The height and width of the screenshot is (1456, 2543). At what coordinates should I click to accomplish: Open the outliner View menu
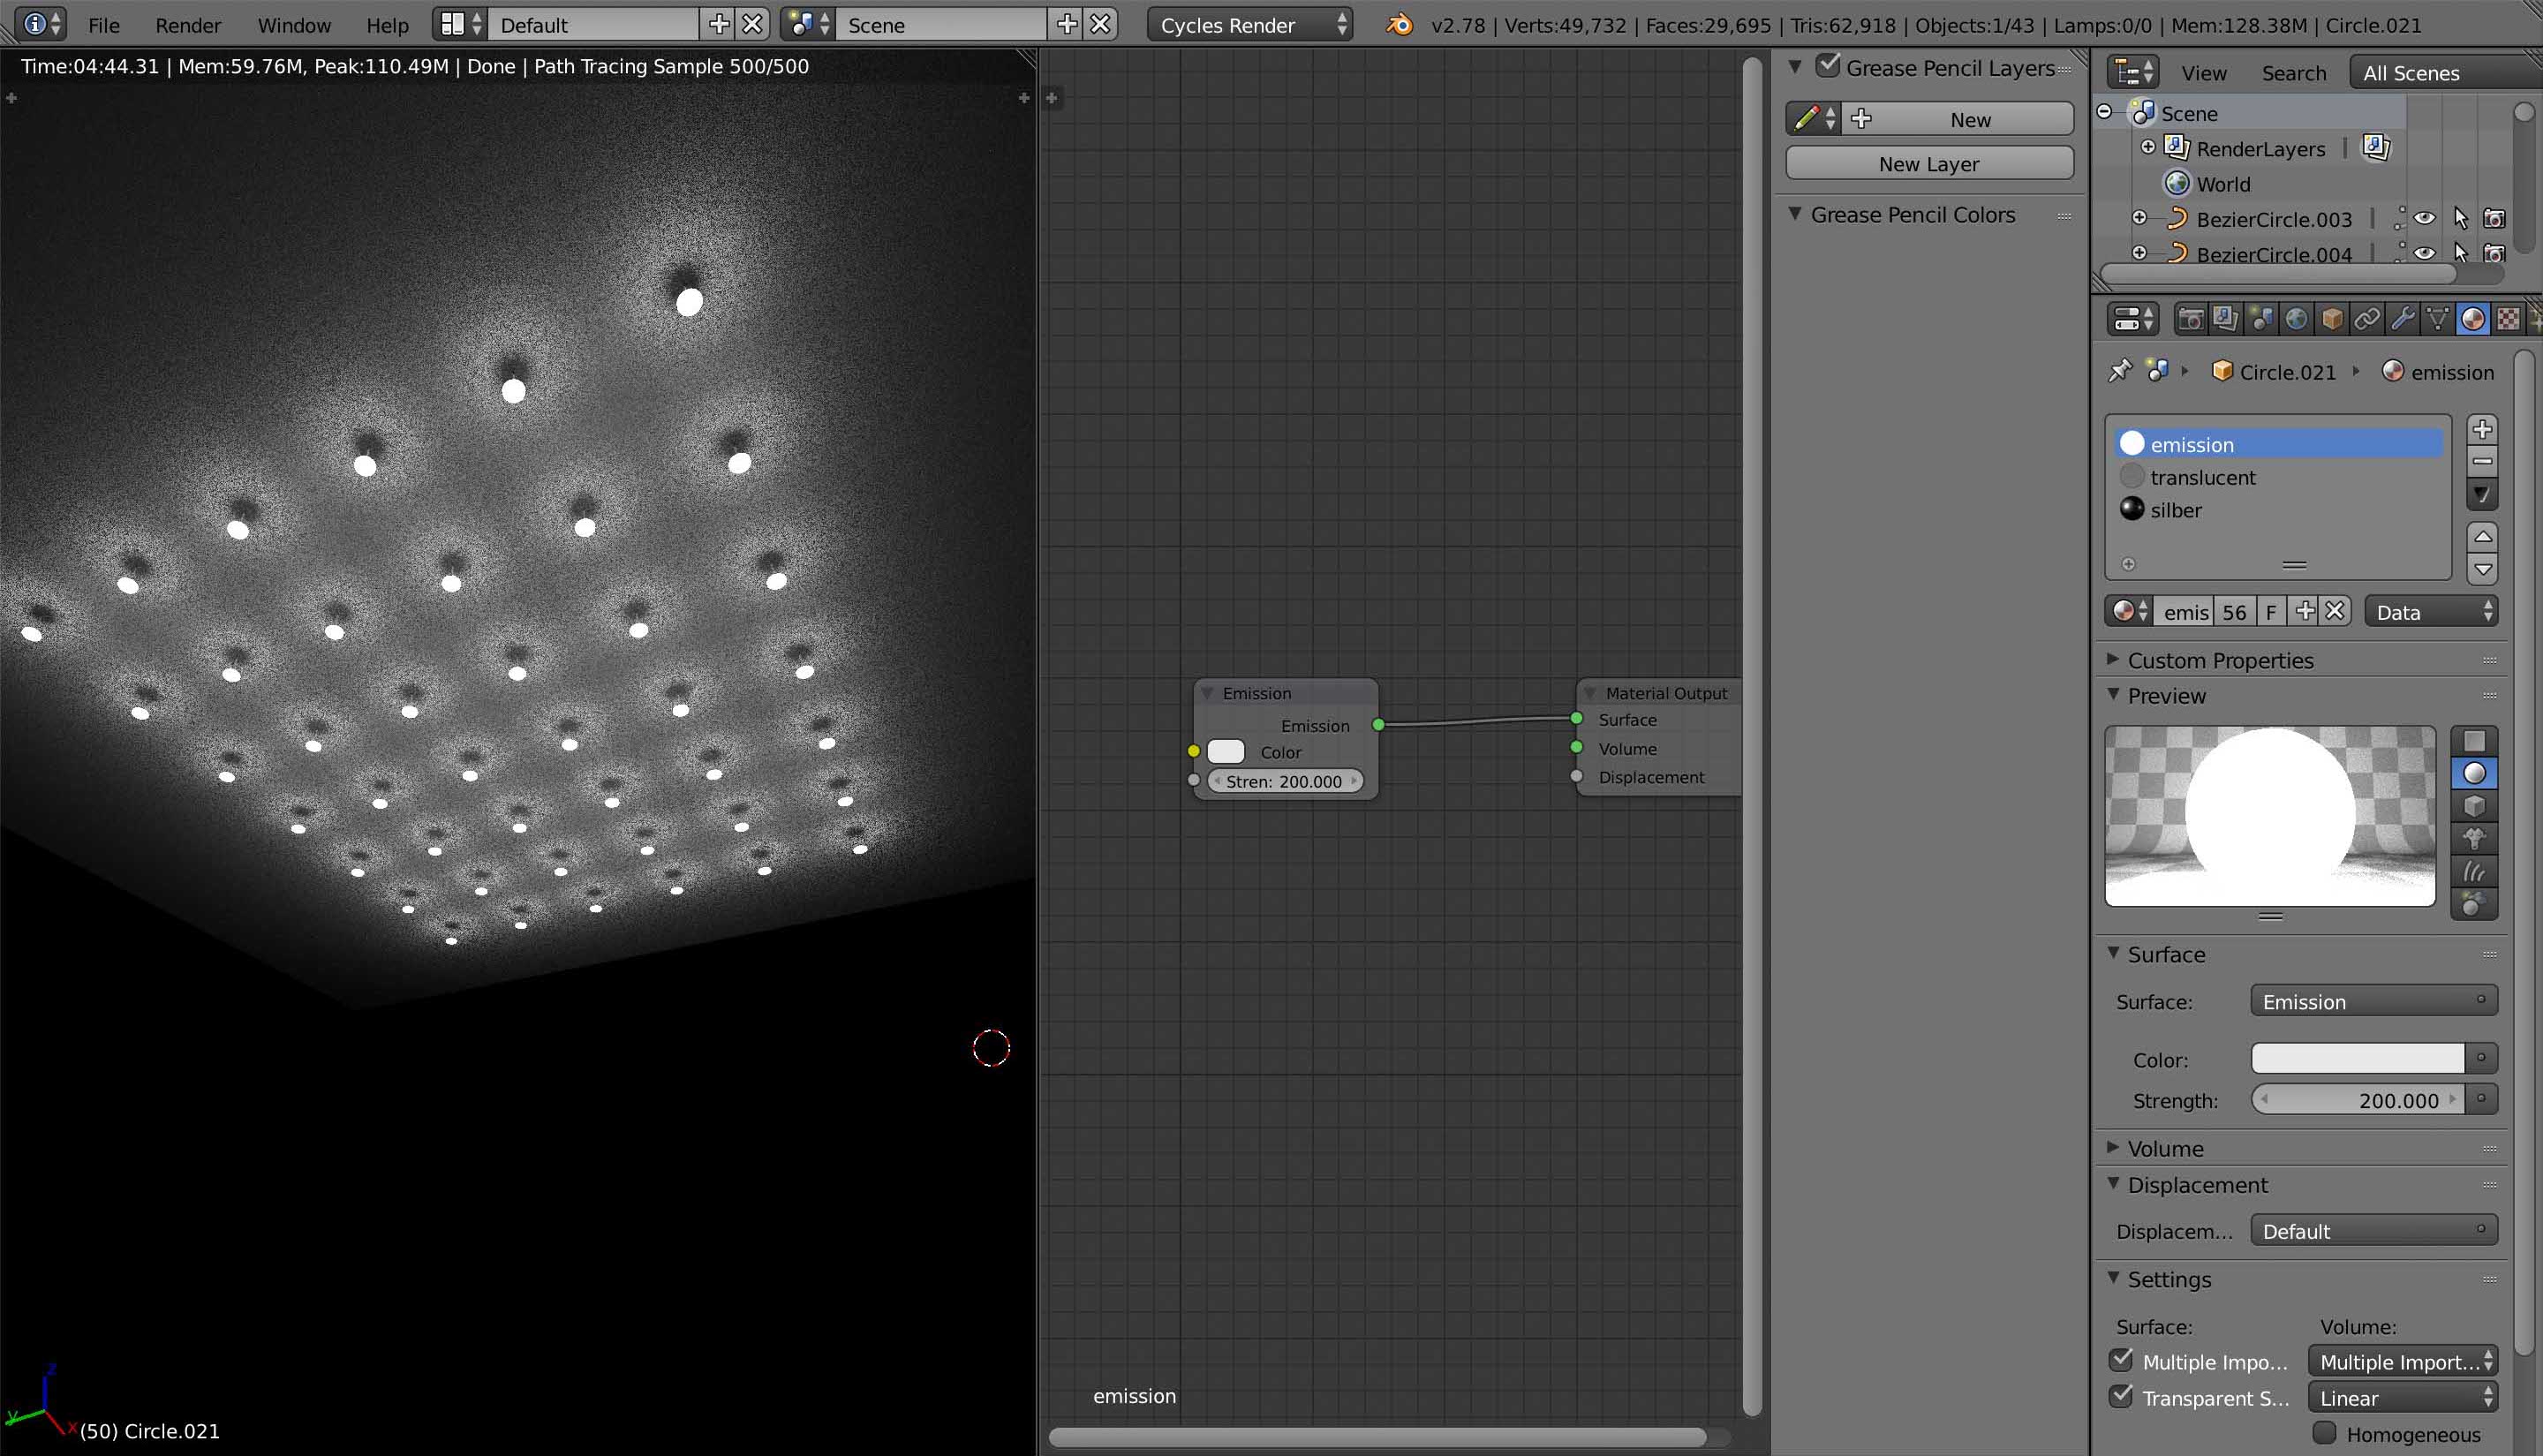(x=2204, y=73)
